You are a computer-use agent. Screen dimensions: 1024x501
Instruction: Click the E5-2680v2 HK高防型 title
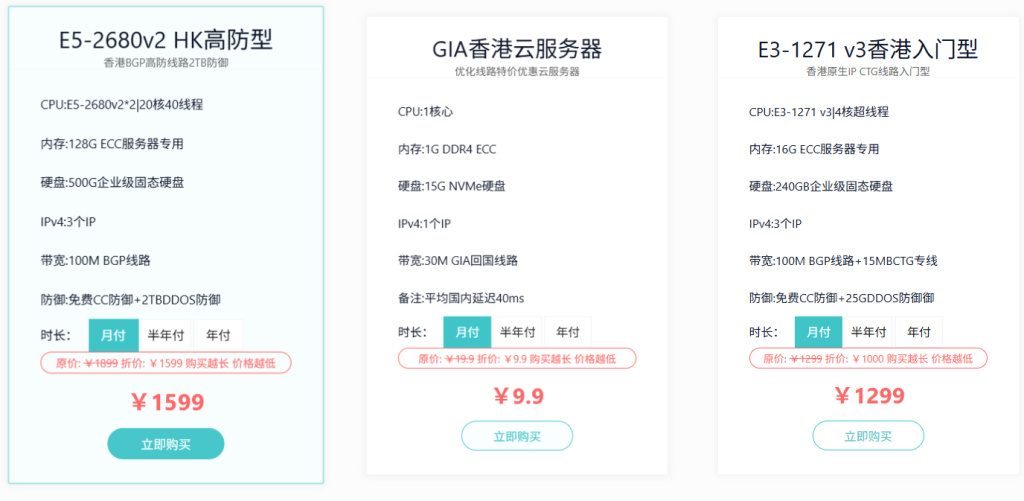[166, 40]
